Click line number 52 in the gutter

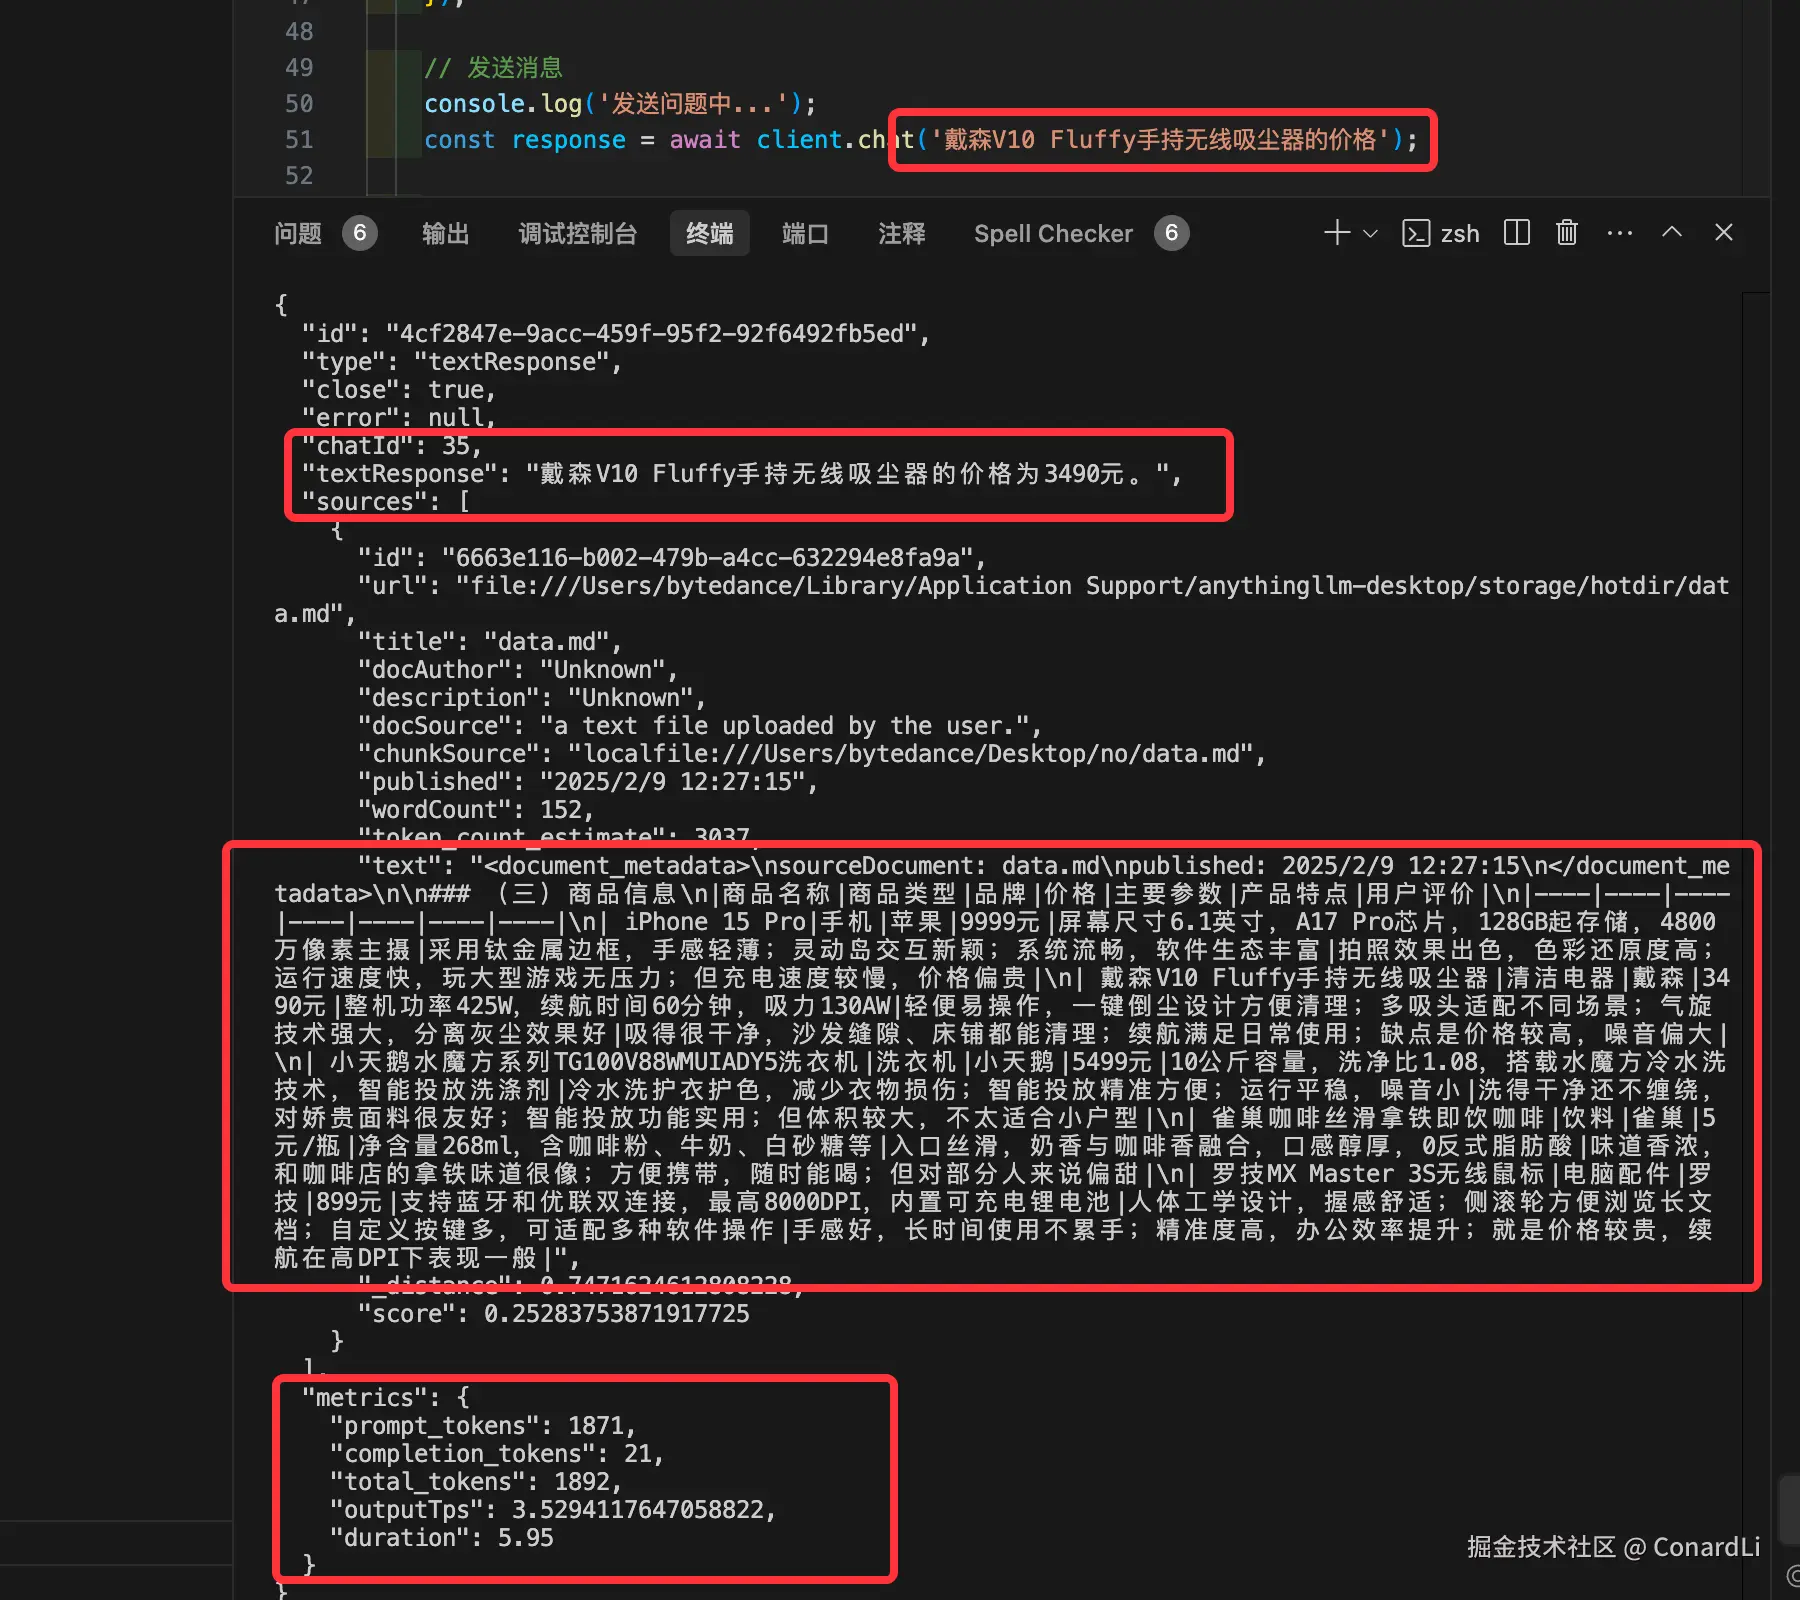299,176
